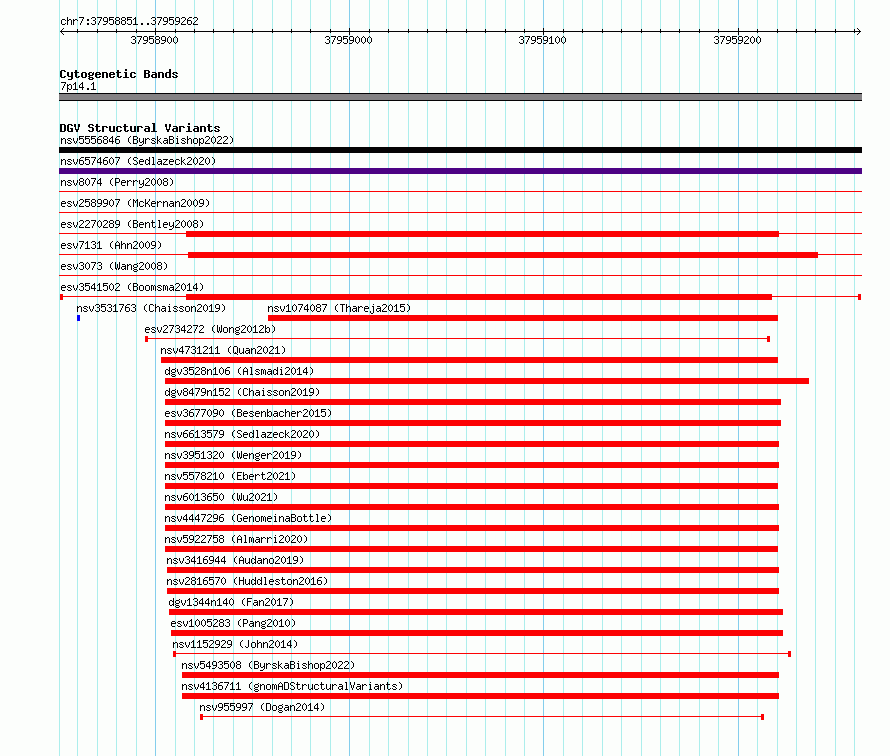This screenshot has height=756, width=890.
Task: Click nsv2816570 (Huddleston2016) label
Action: pyautogui.click(x=247, y=581)
